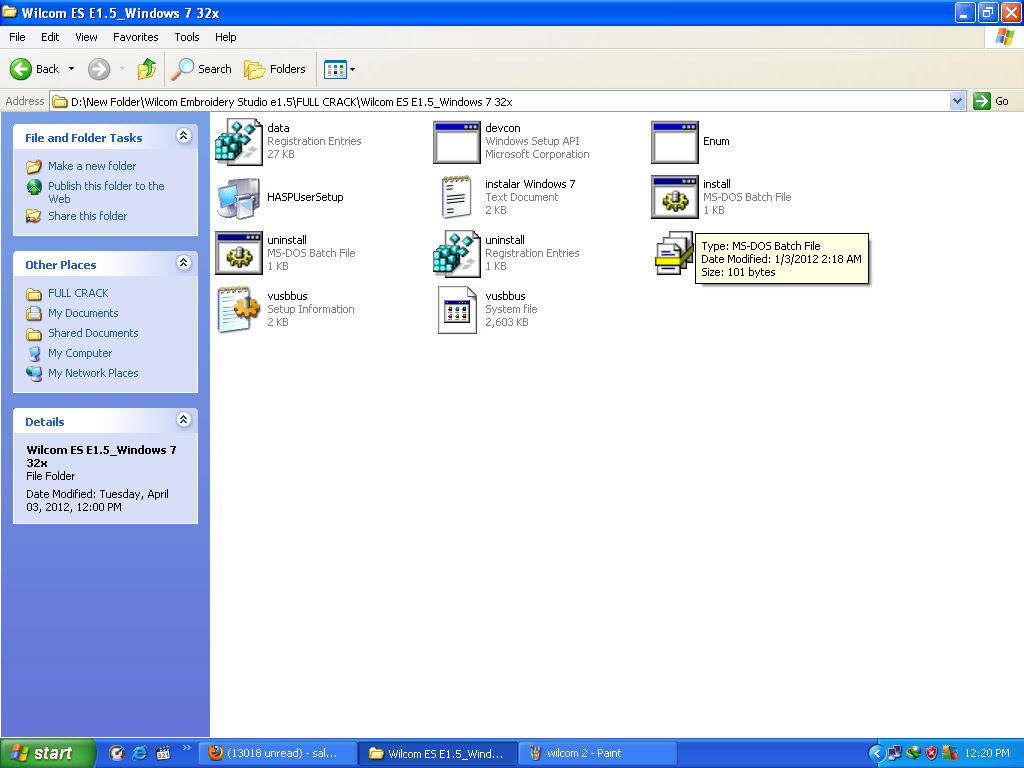
Task: Open My Network Places link
Action: point(93,373)
